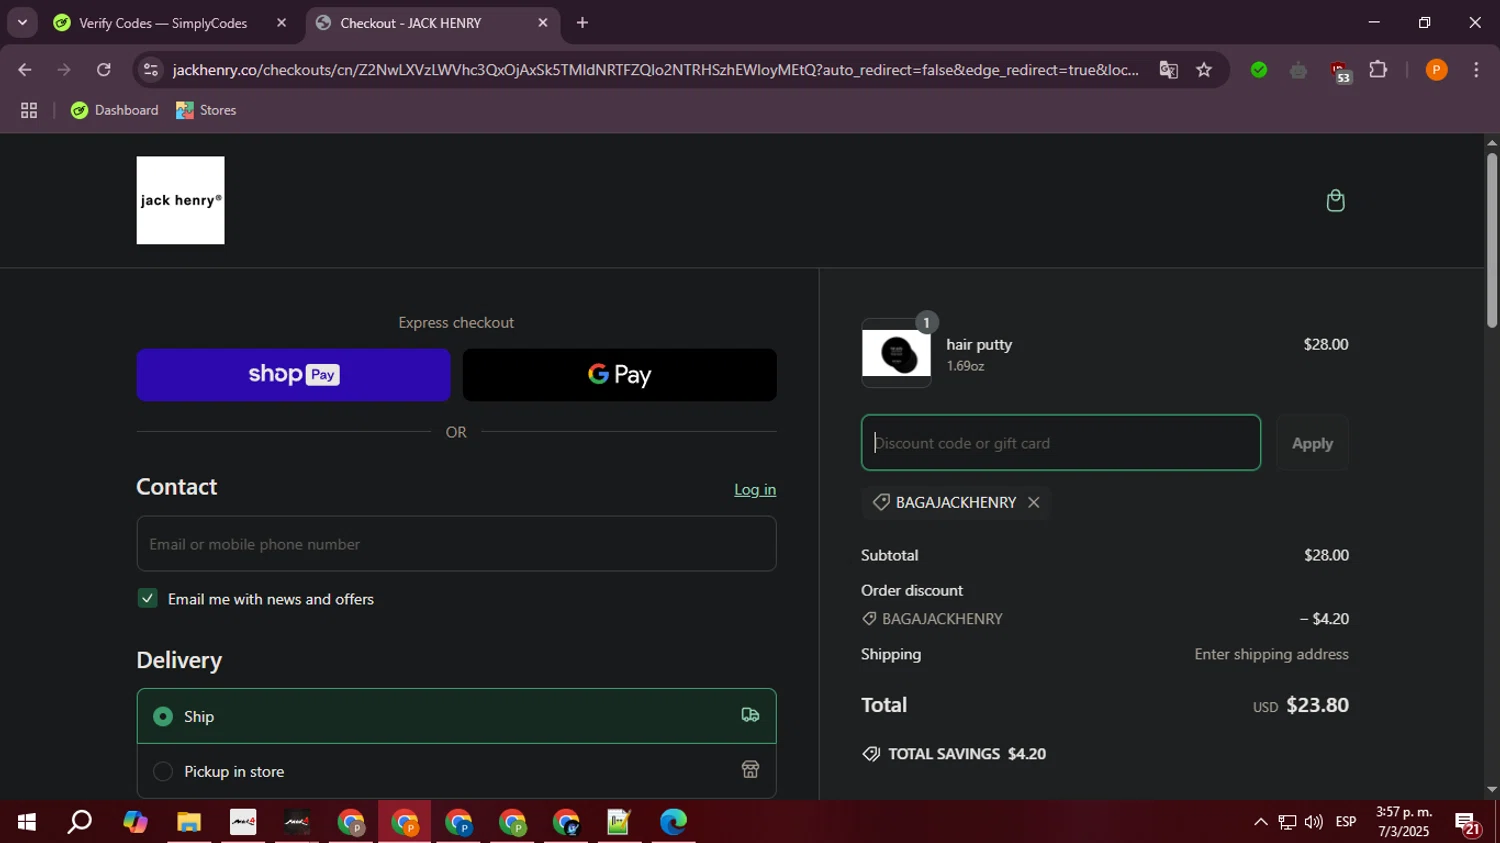Open a new browser tab
The image size is (1500, 843).
pos(582,23)
